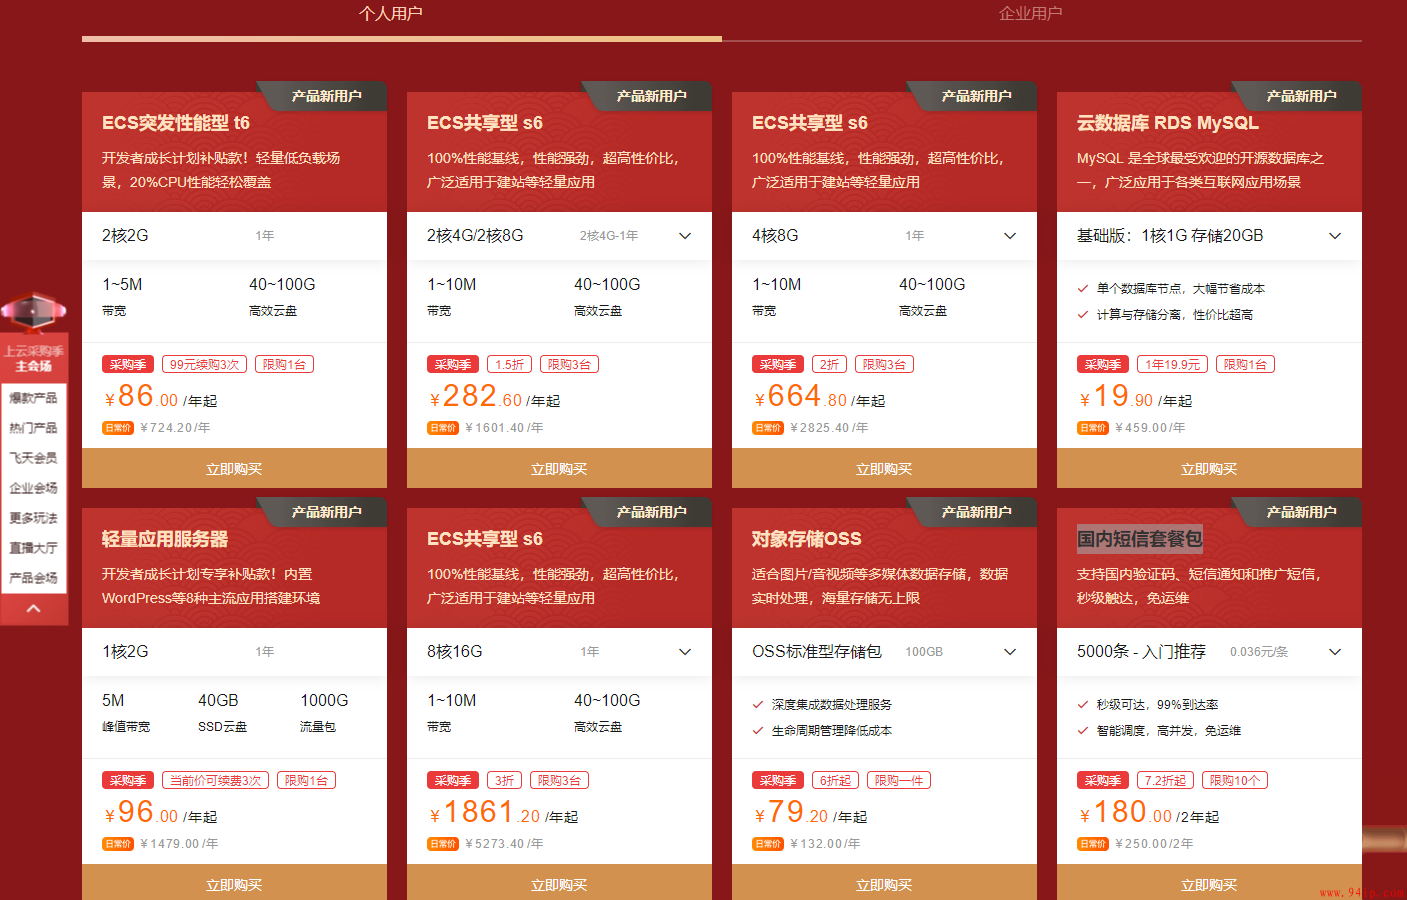Click the 7.2折起 discount tag
The height and width of the screenshot is (900, 1407).
coord(1166,781)
